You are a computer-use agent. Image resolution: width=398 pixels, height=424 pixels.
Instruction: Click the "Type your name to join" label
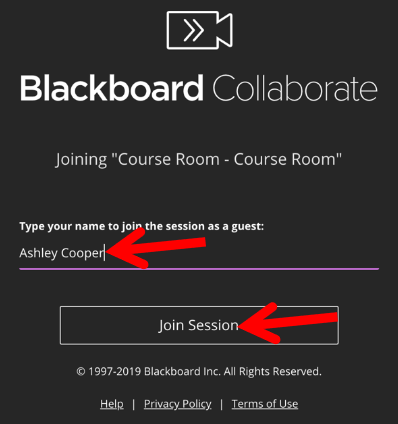142,226
